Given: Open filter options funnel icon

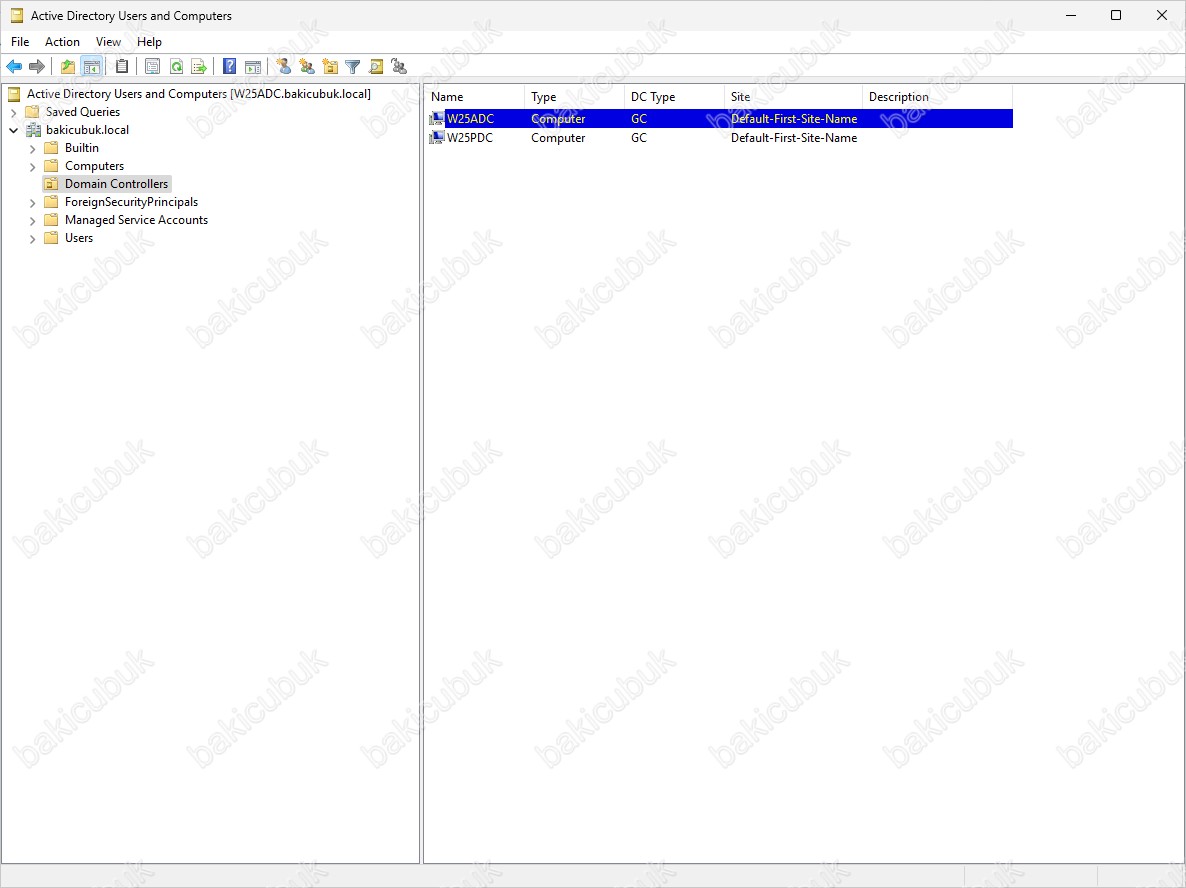Looking at the screenshot, I should [x=352, y=67].
